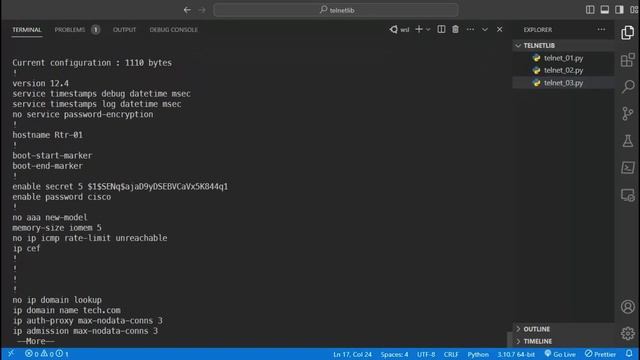This screenshot has height=360, width=640.
Task: Toggle panel layout icon in title bar
Action: [604, 9]
